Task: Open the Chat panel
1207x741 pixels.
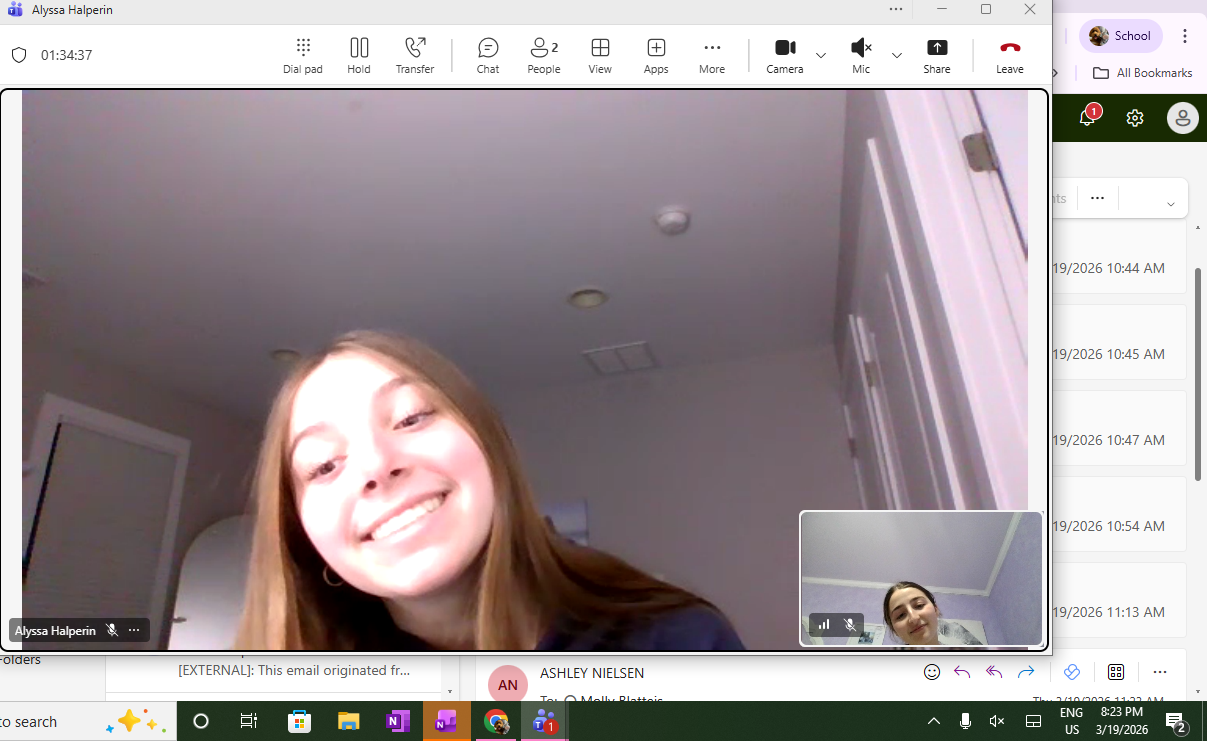Action: pos(488,55)
